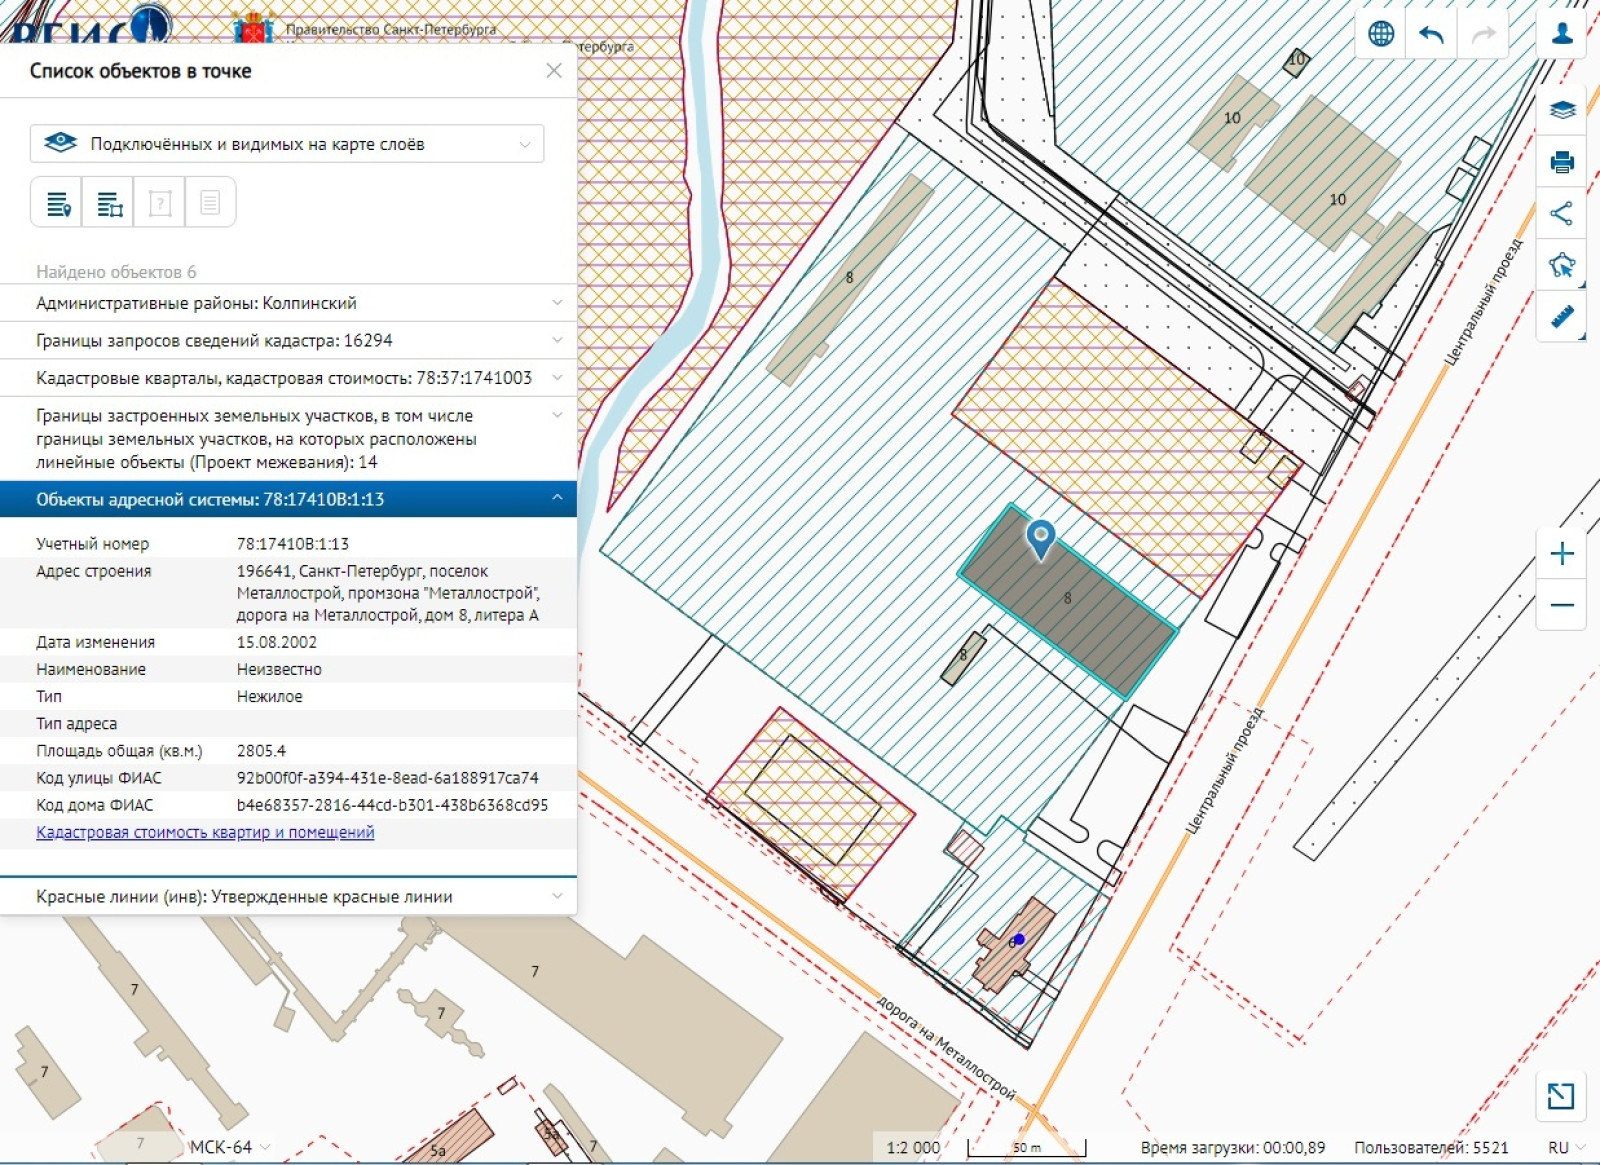
Task: Activate the ruler measurement tool
Action: tap(1562, 317)
